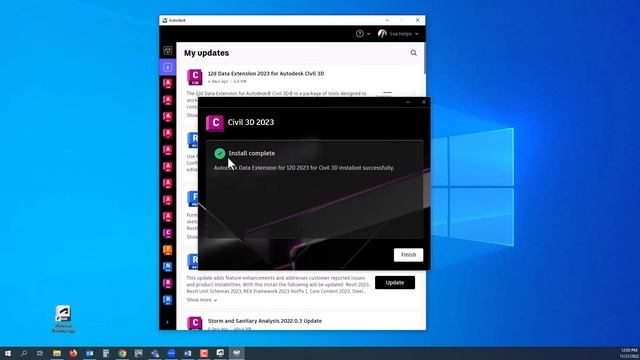Click the Civil 3D 2023 installer logo
This screenshot has height=360, width=640.
(215, 123)
